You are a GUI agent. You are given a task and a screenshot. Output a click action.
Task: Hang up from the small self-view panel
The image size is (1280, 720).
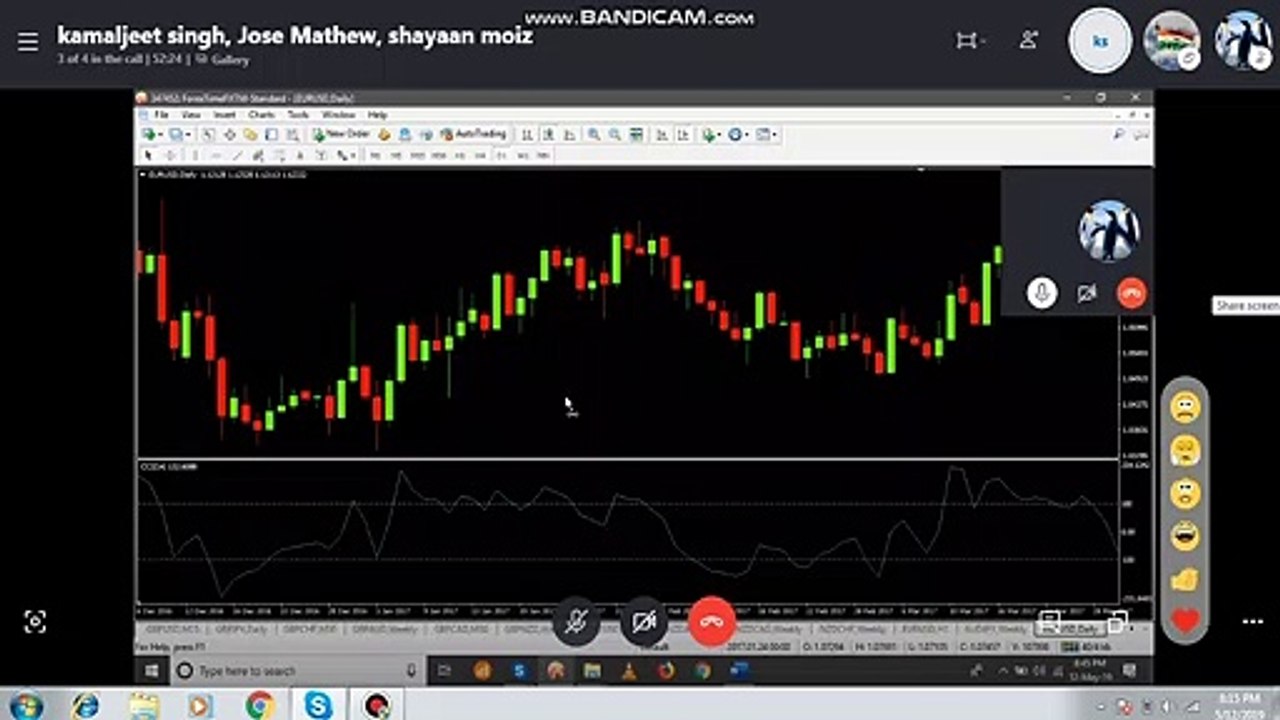click(1131, 293)
